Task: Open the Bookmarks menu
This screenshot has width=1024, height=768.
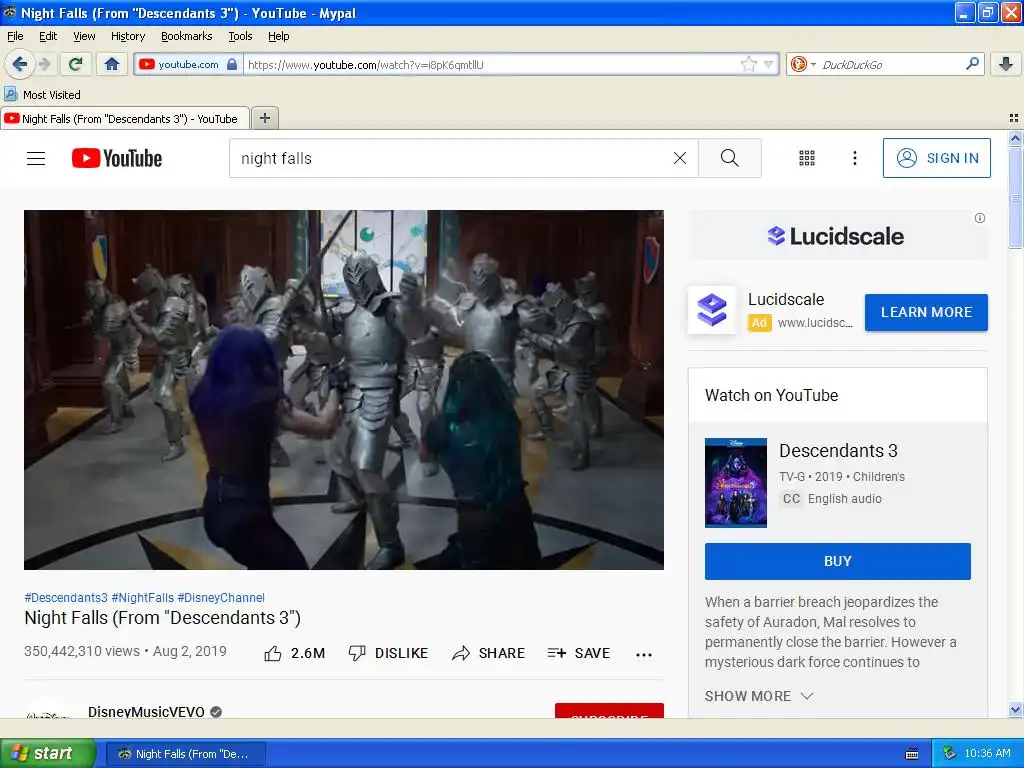Action: (186, 36)
